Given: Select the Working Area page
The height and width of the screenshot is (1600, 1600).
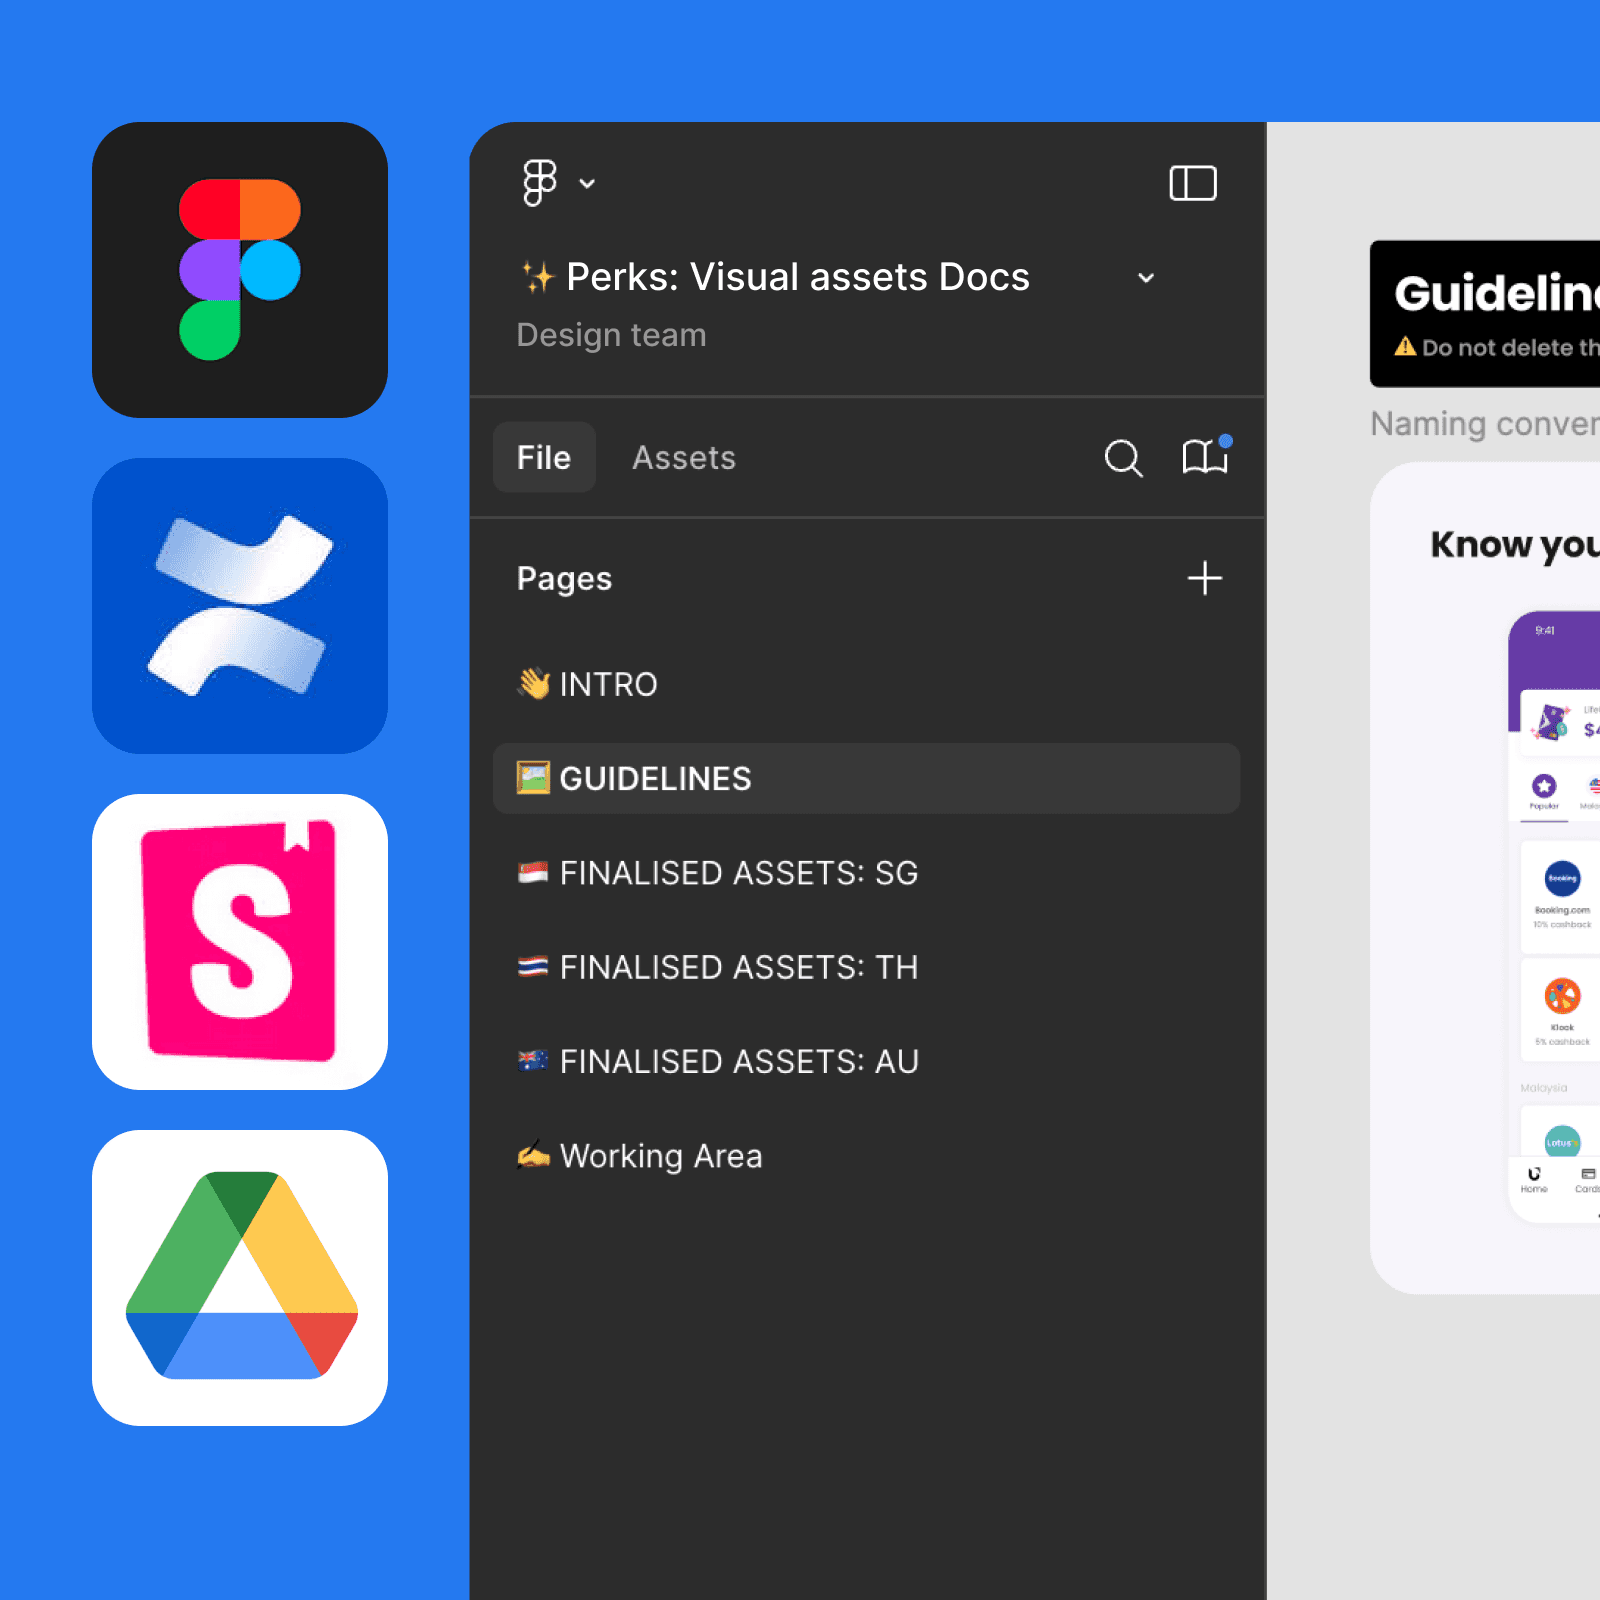Looking at the screenshot, I should tap(866, 1156).
